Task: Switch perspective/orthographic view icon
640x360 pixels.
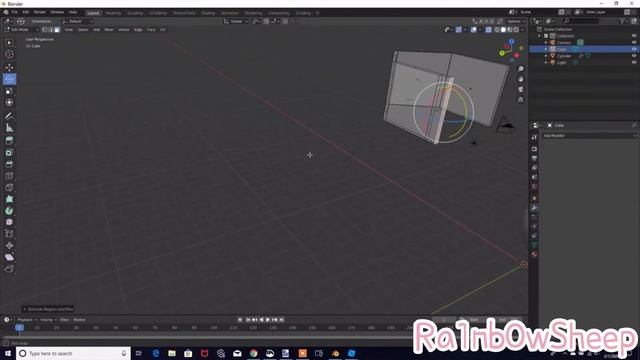Action: [521, 100]
